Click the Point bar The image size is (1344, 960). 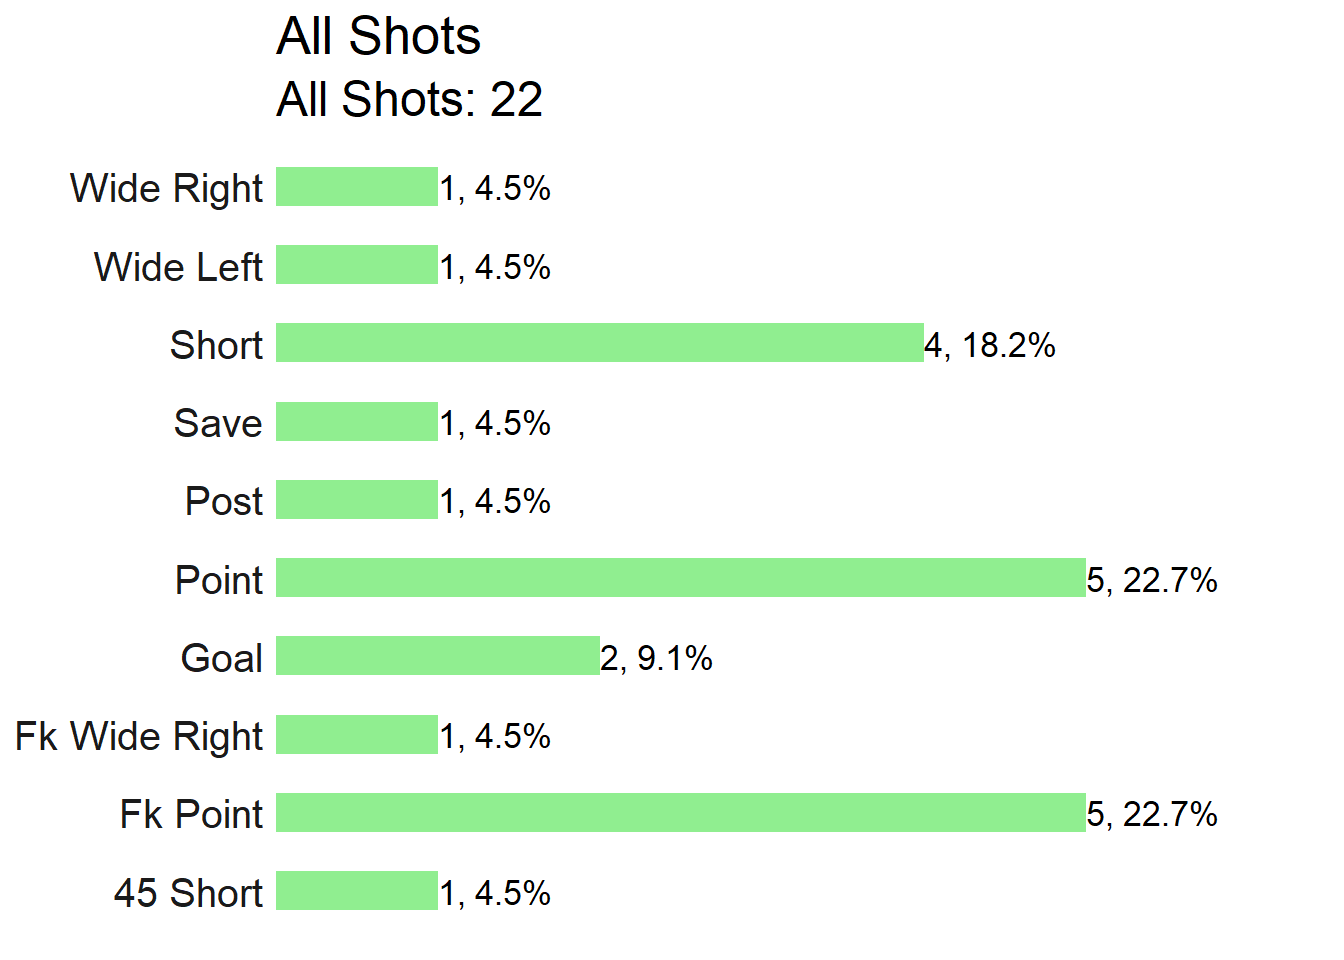pyautogui.click(x=681, y=578)
